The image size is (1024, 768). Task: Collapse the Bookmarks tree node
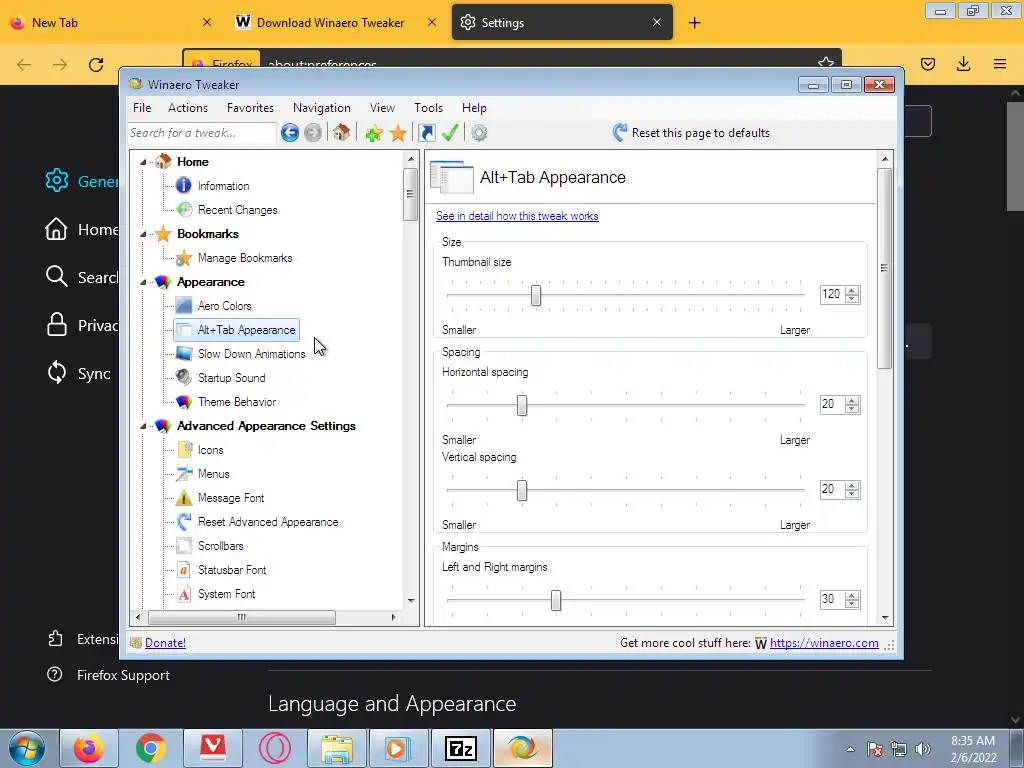(x=143, y=234)
